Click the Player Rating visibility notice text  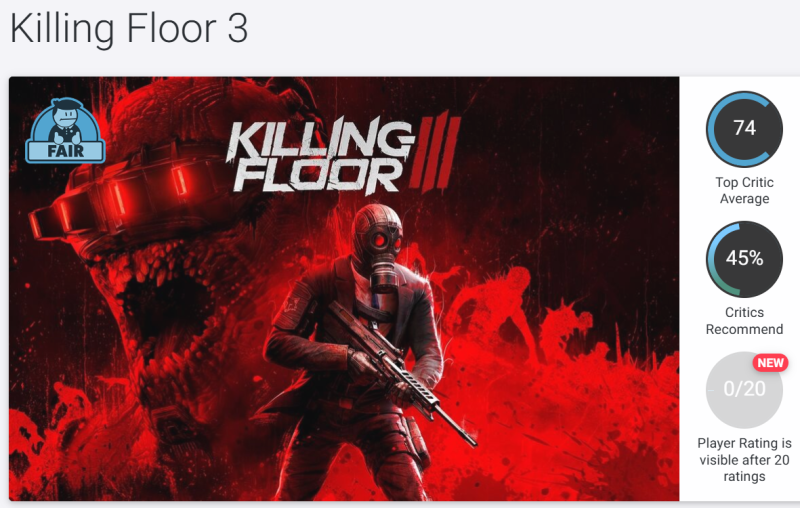744,460
